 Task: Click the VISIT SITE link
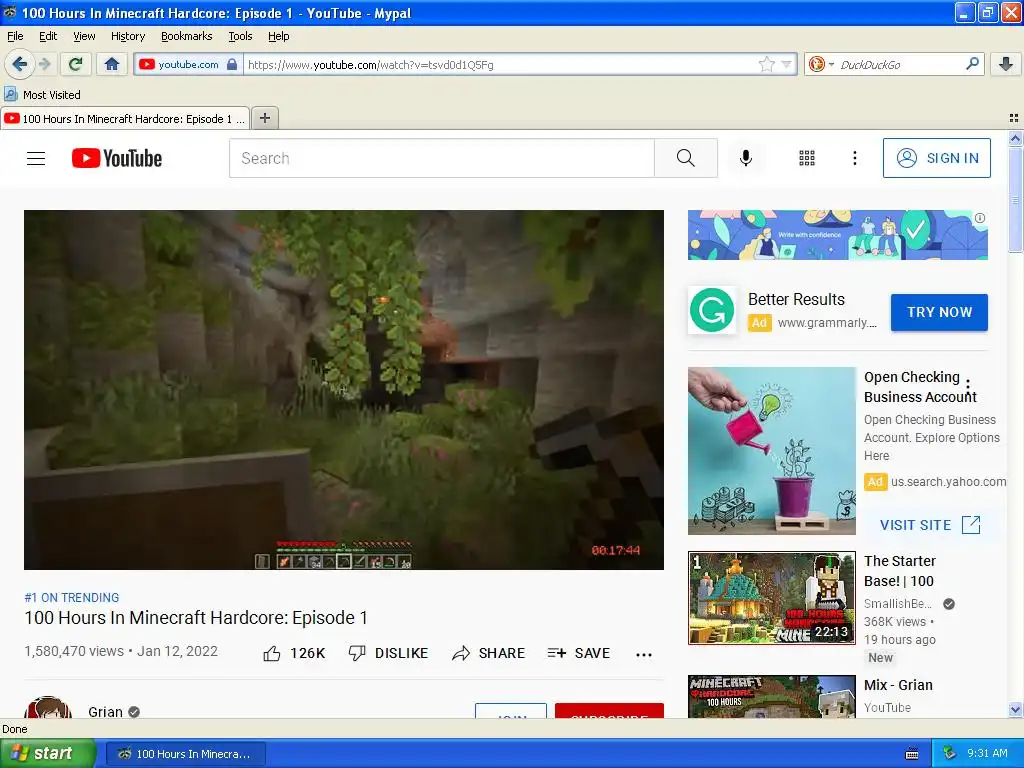[930, 524]
